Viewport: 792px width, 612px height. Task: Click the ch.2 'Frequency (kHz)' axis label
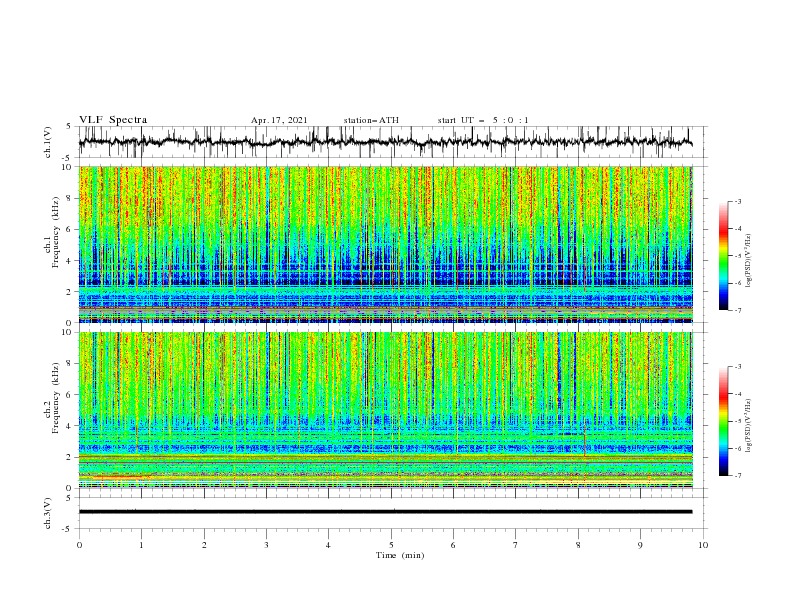coord(56,398)
